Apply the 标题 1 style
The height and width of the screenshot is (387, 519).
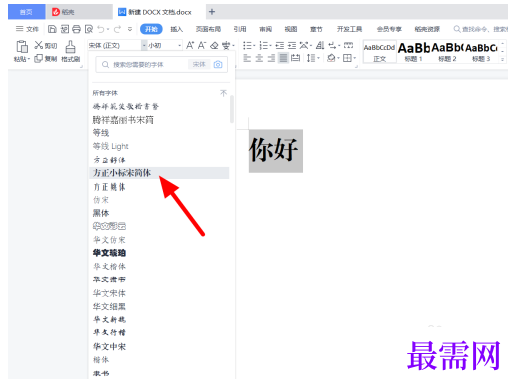pos(414,52)
